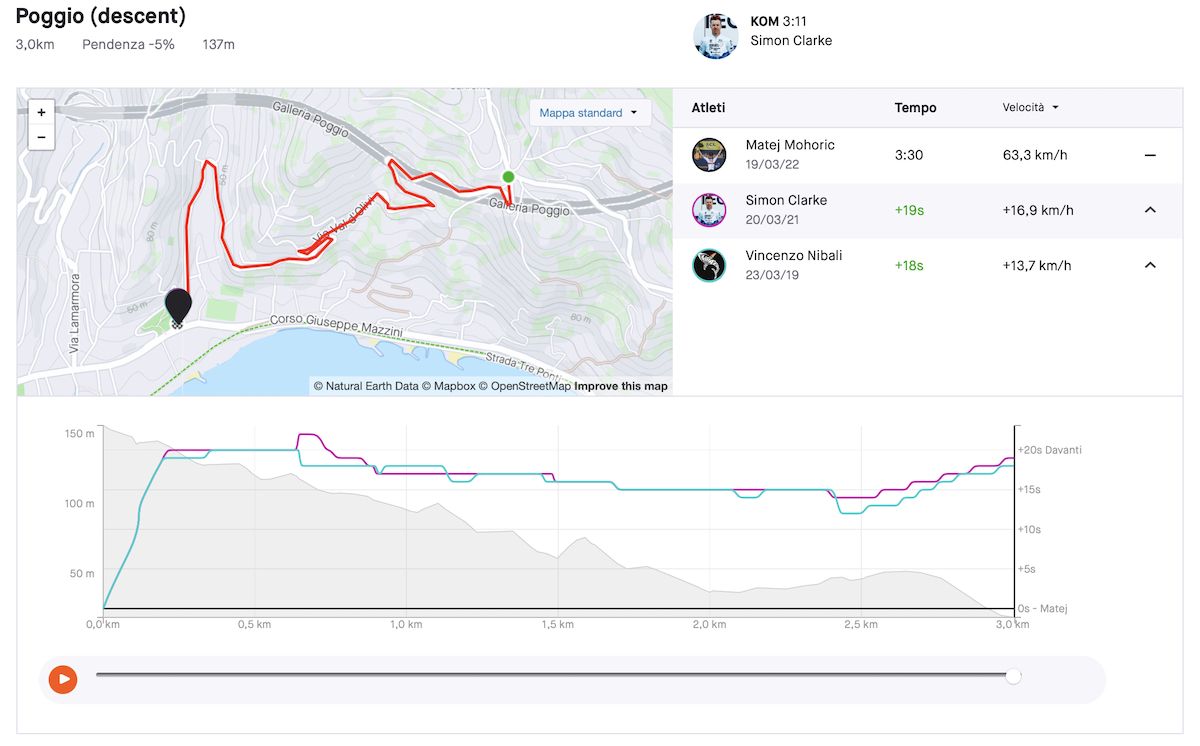The image size is (1200, 746).
Task: Click Vincenzo Nibali's avatar icon
Action: 709,265
